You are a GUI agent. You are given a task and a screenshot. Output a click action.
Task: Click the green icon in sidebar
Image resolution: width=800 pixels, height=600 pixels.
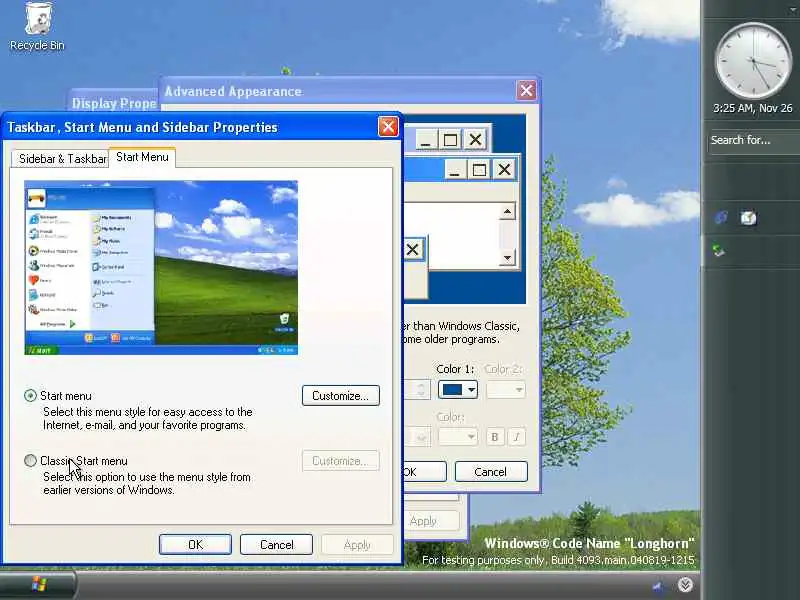click(719, 250)
